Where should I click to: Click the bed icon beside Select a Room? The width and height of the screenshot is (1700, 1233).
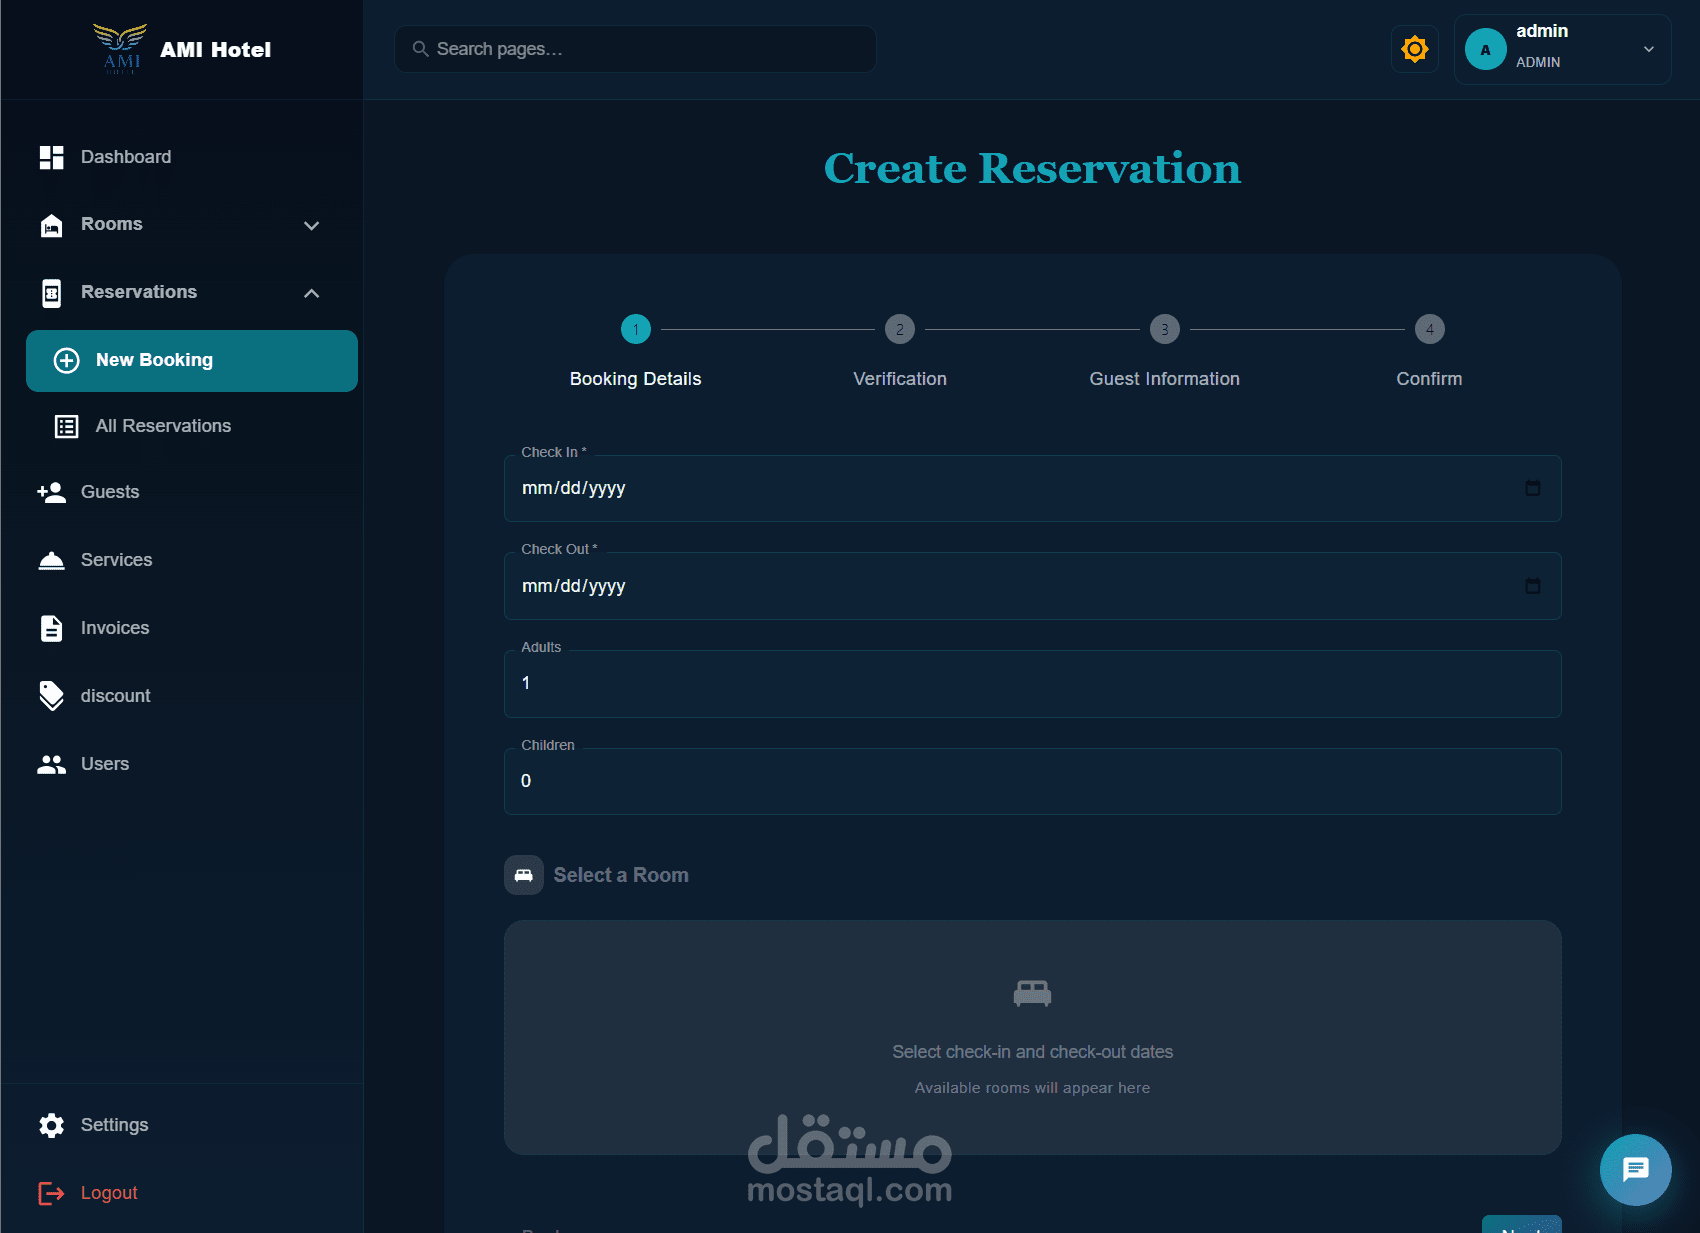pyautogui.click(x=524, y=875)
